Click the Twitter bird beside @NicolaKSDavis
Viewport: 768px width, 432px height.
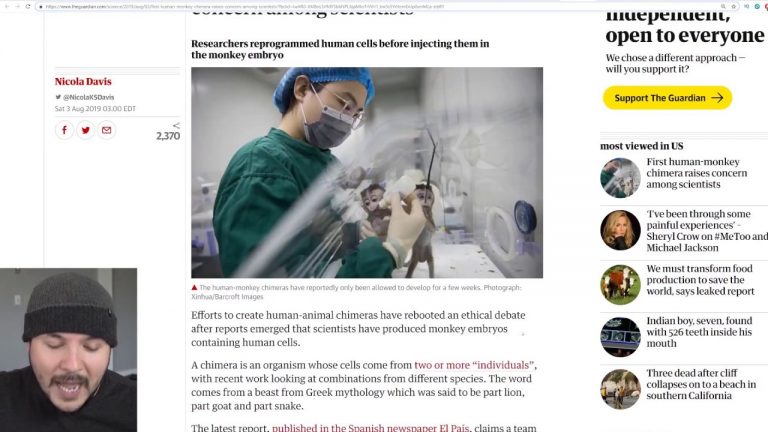(x=58, y=97)
